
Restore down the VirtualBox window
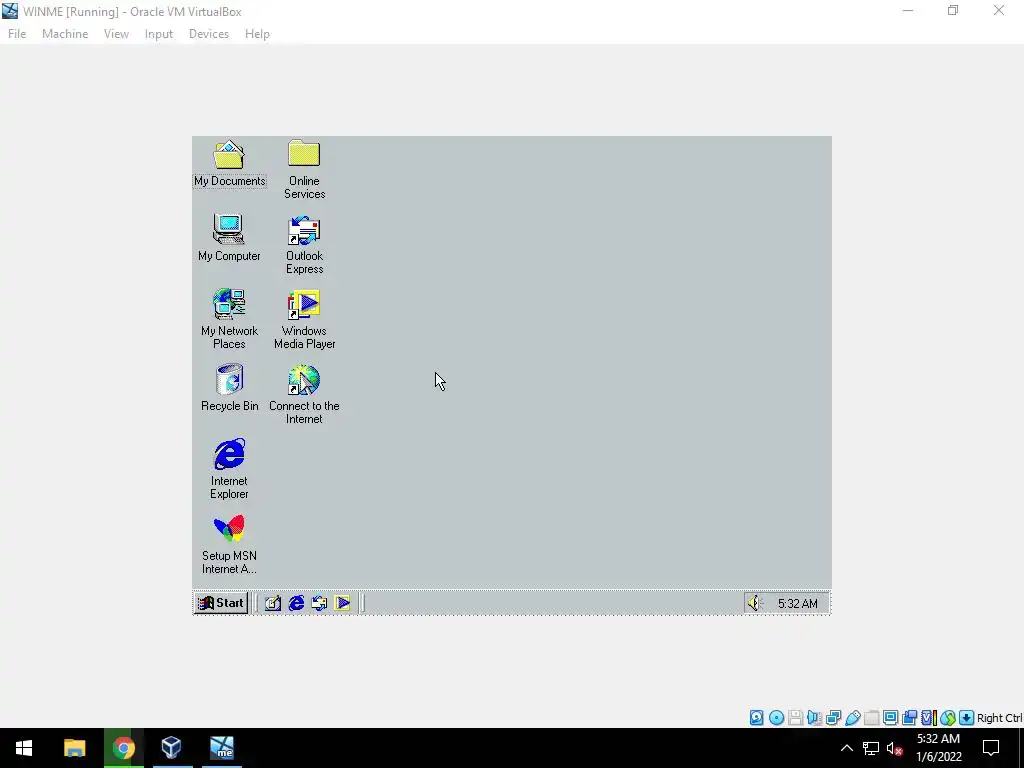point(953,10)
